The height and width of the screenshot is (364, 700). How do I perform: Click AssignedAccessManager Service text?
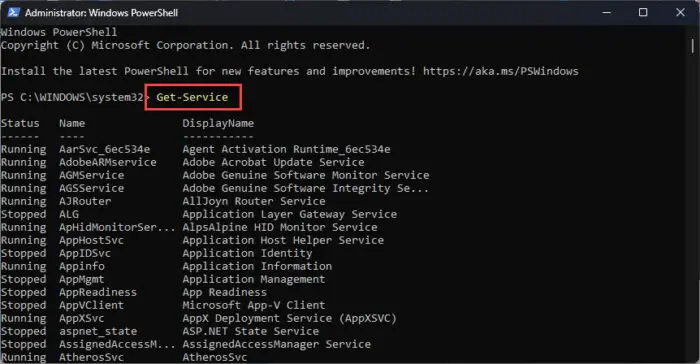276,344
